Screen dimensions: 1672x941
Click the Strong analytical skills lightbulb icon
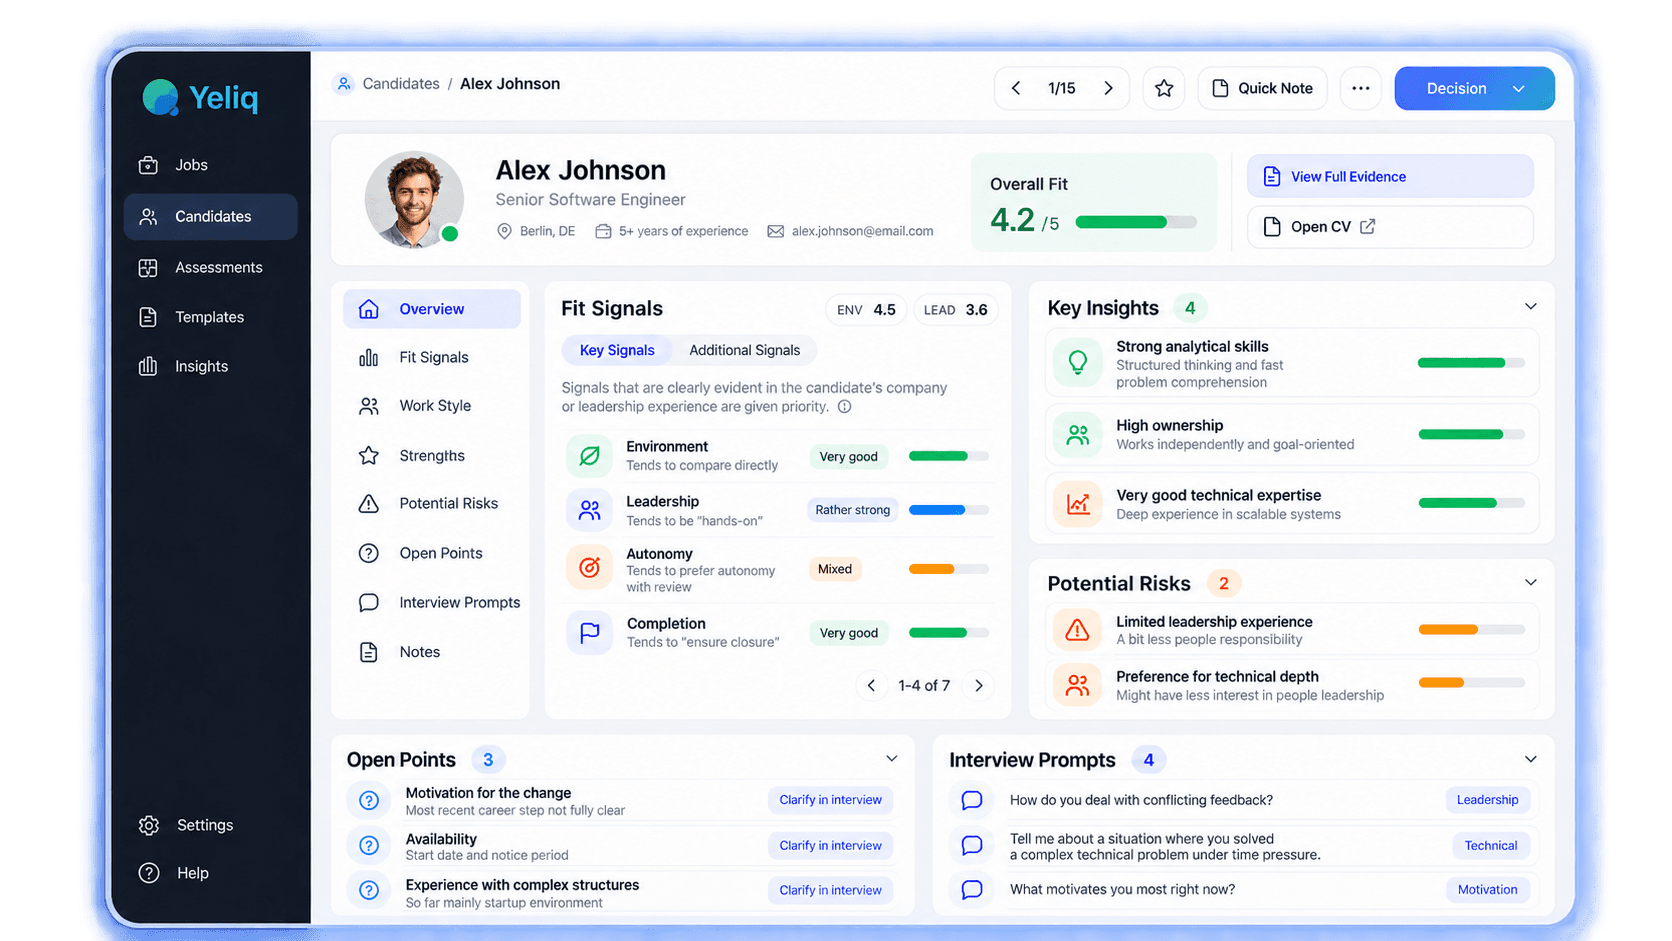tap(1078, 362)
